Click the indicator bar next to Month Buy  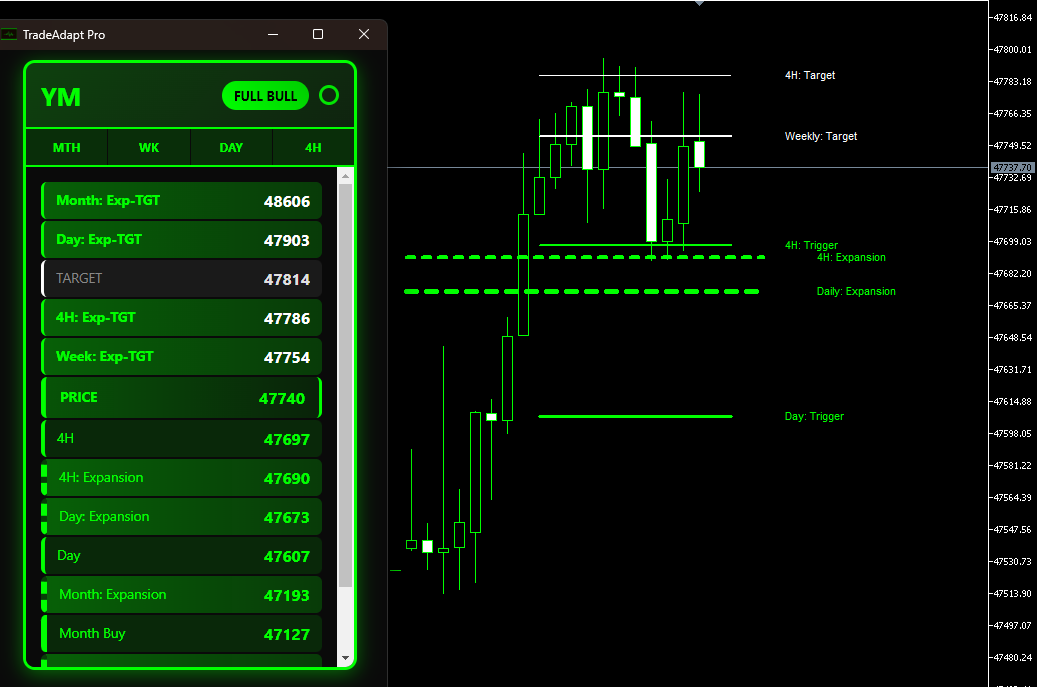[44, 633]
